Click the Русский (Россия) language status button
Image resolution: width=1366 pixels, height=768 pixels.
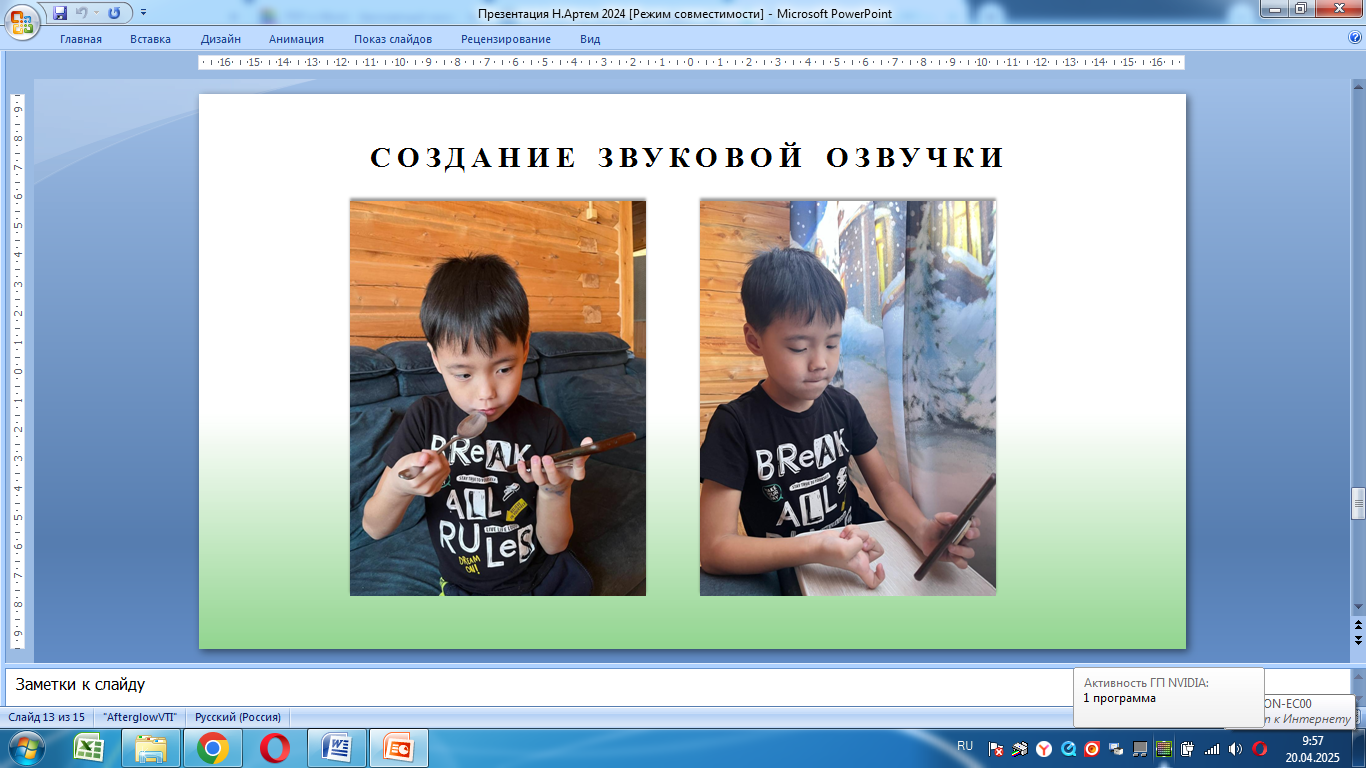(x=238, y=717)
